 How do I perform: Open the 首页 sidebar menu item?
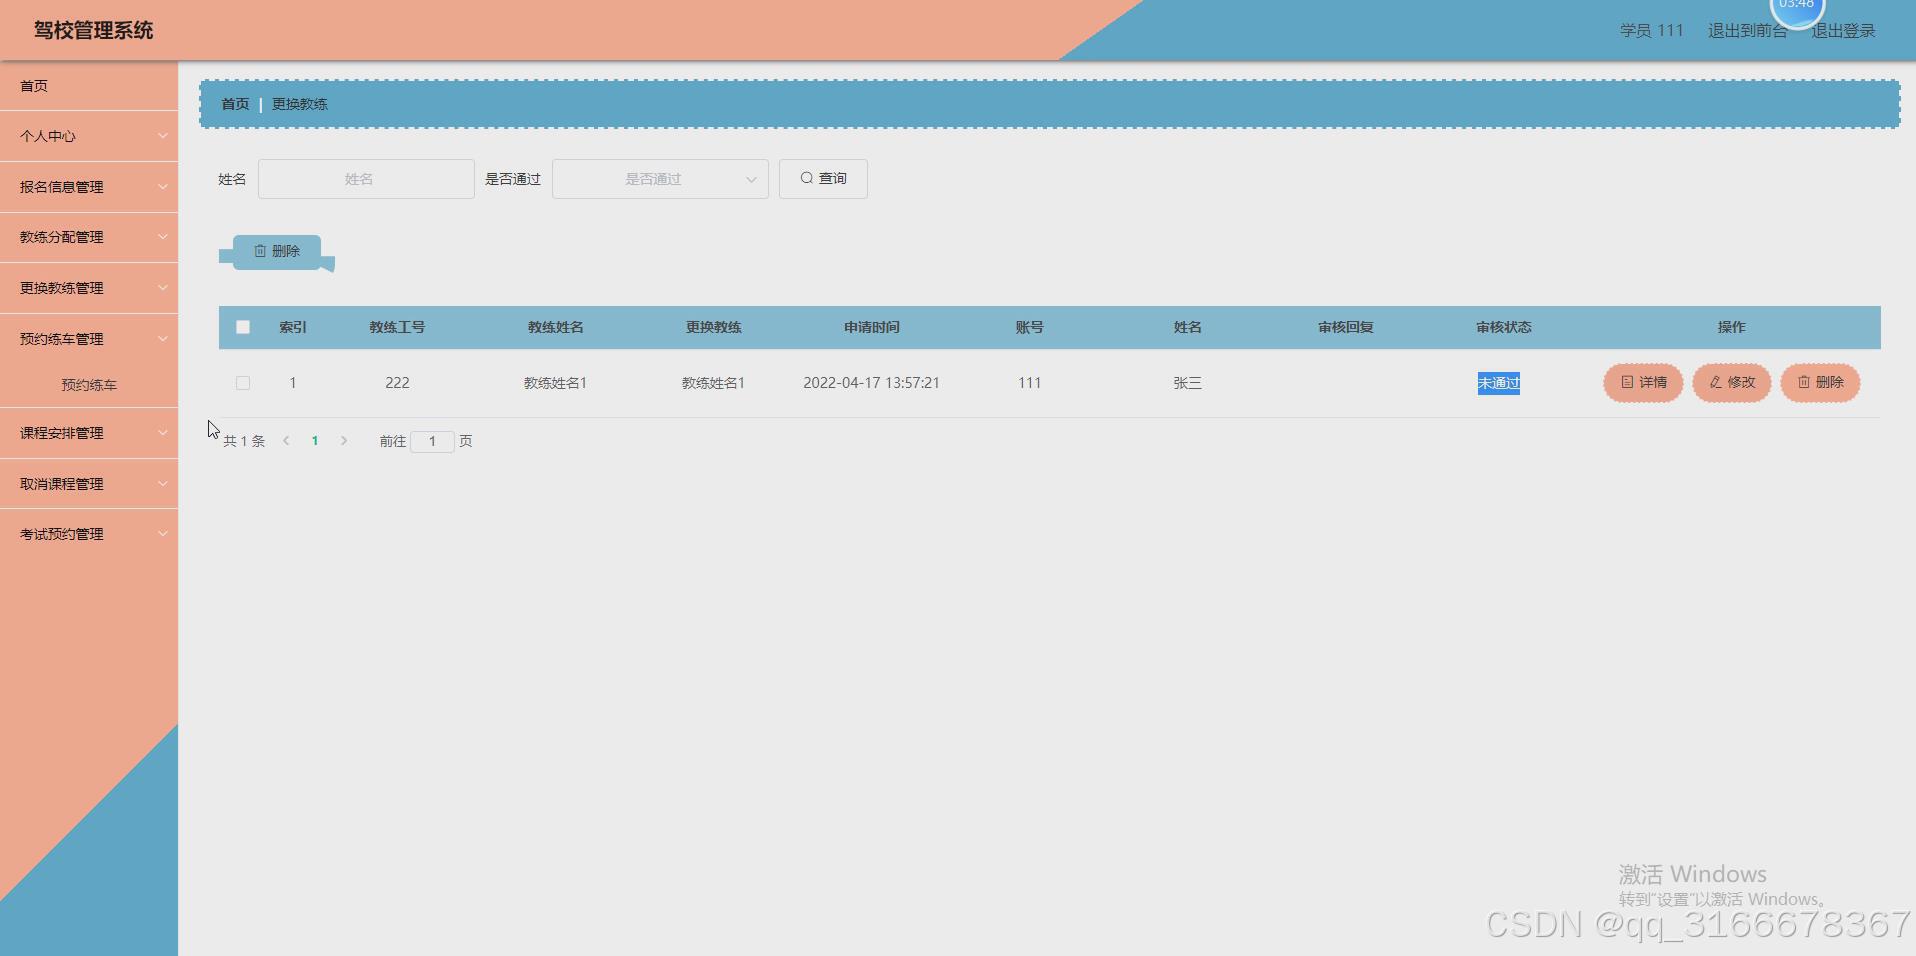33,85
